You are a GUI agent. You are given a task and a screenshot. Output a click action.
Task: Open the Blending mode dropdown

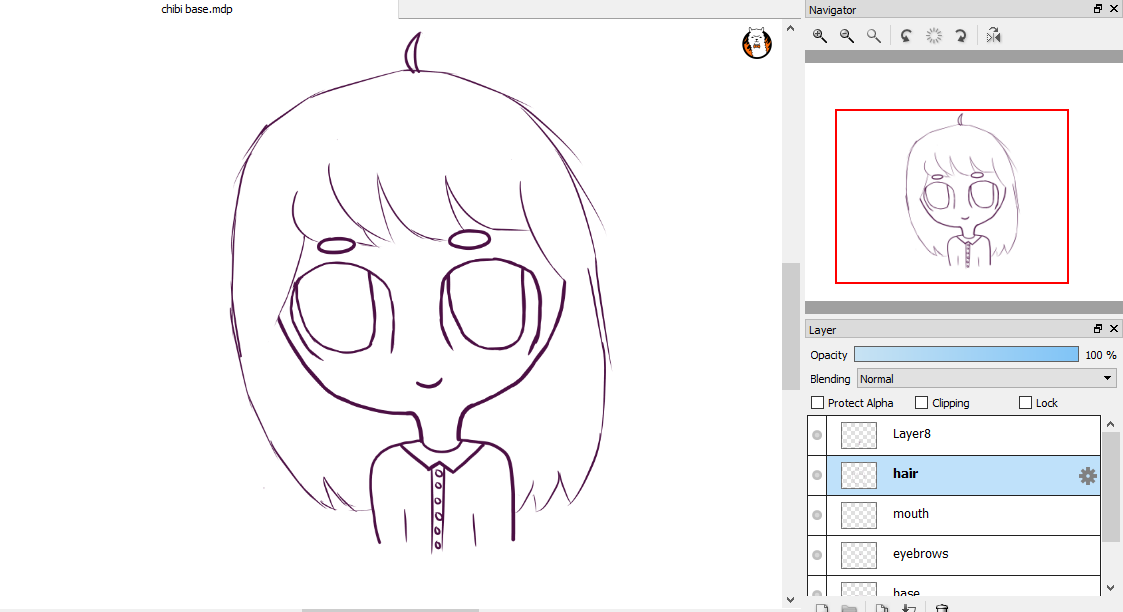[987, 379]
